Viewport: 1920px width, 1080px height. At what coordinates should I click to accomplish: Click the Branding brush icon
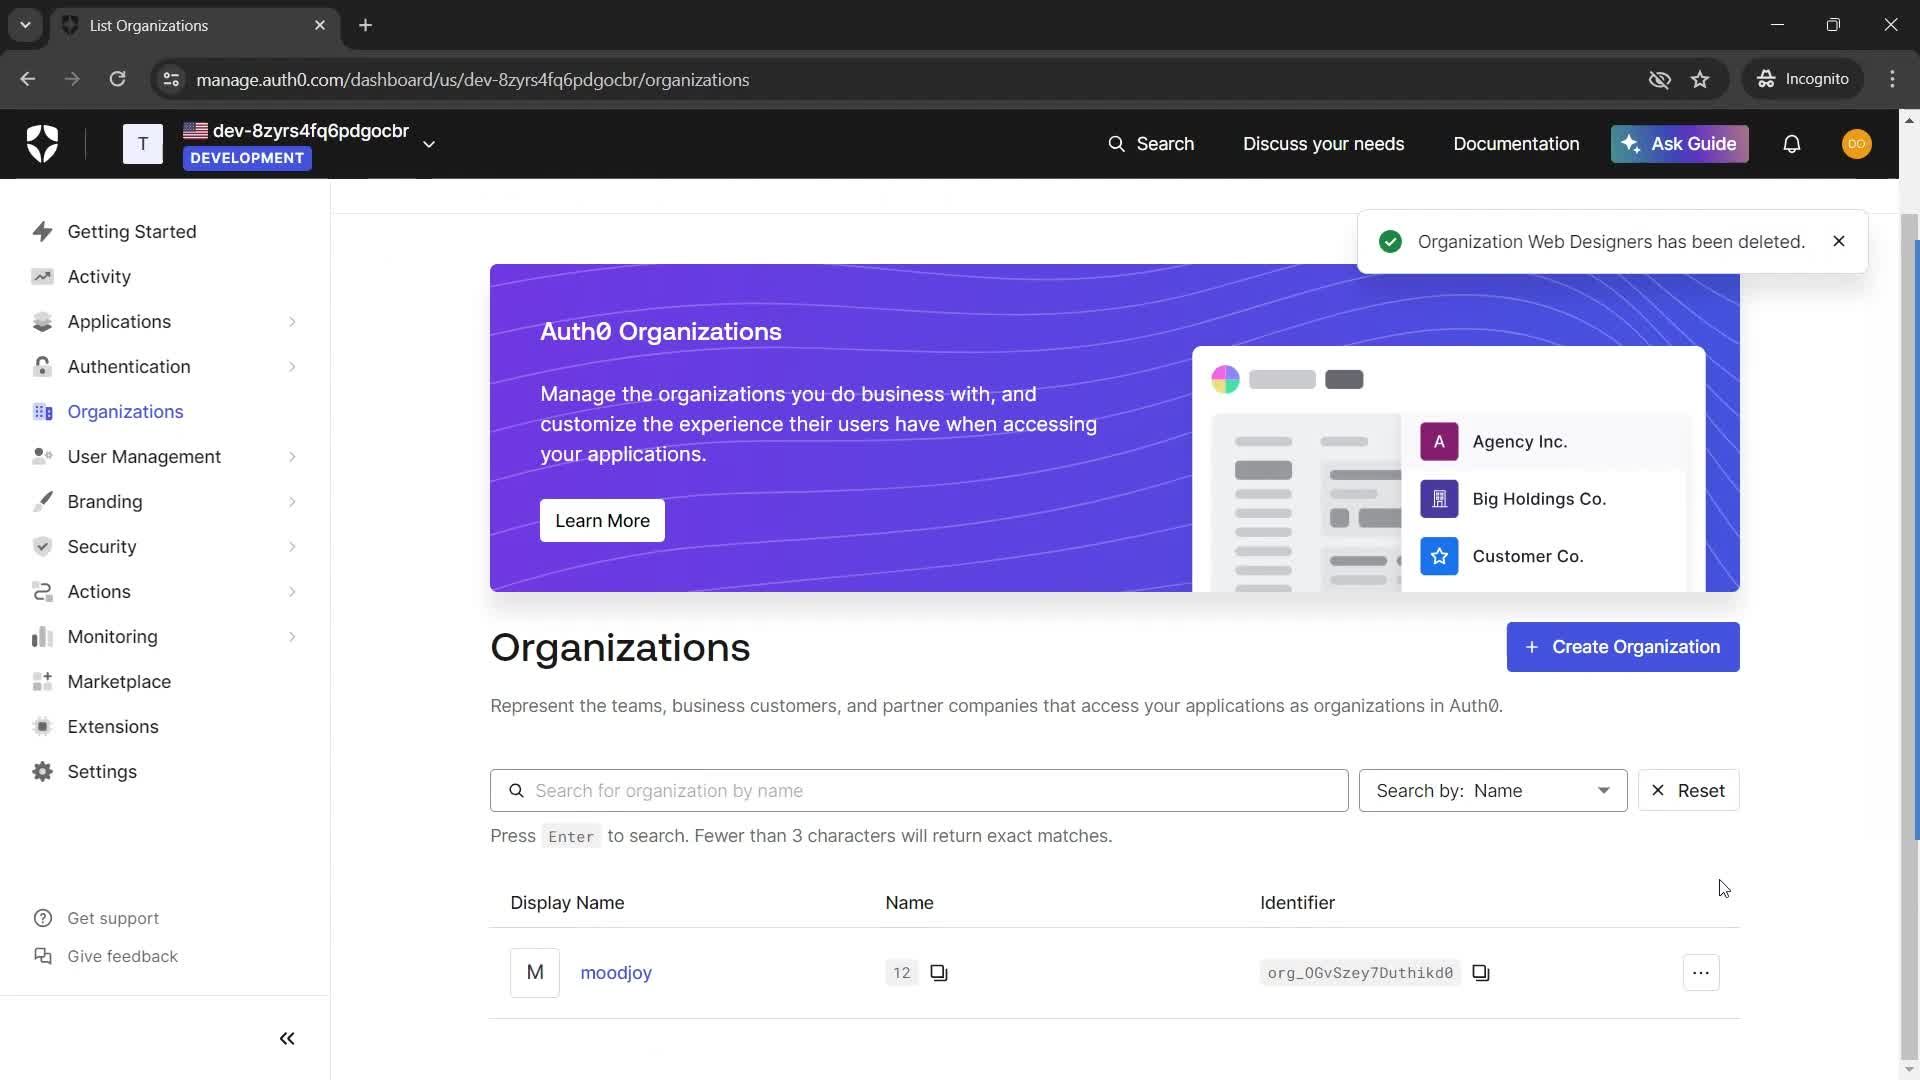tap(42, 501)
